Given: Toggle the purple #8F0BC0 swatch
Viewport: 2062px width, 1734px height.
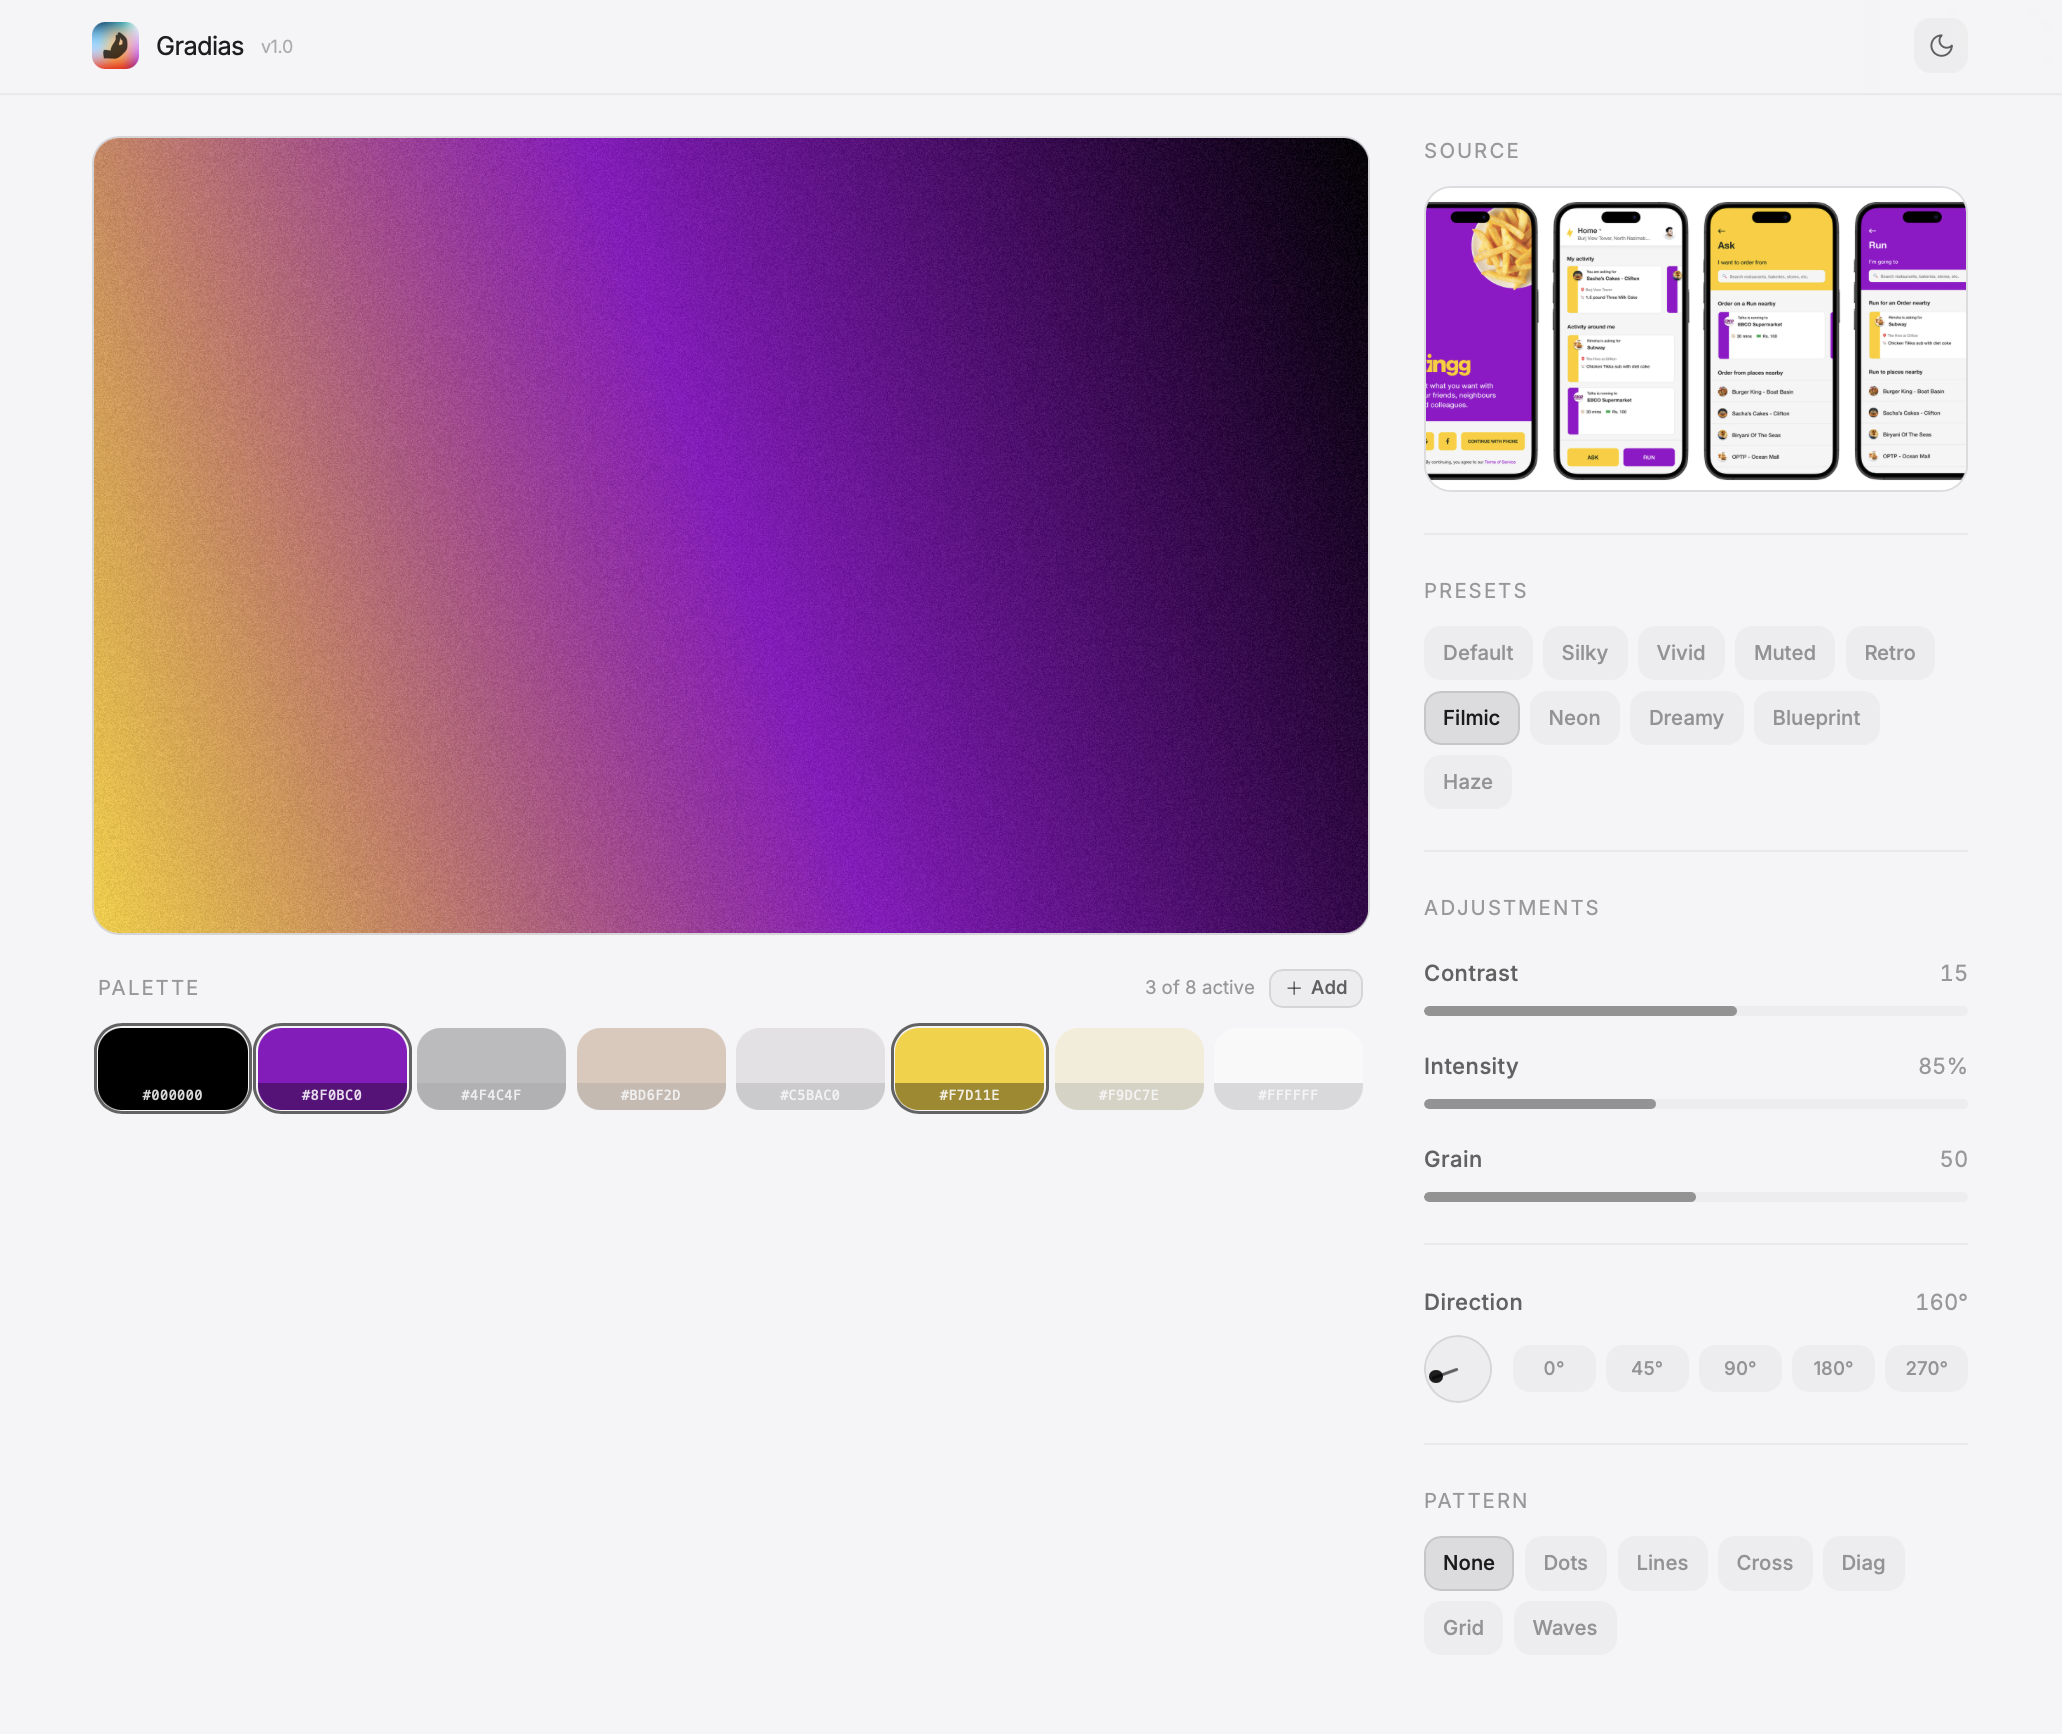Looking at the screenshot, I should (332, 1068).
